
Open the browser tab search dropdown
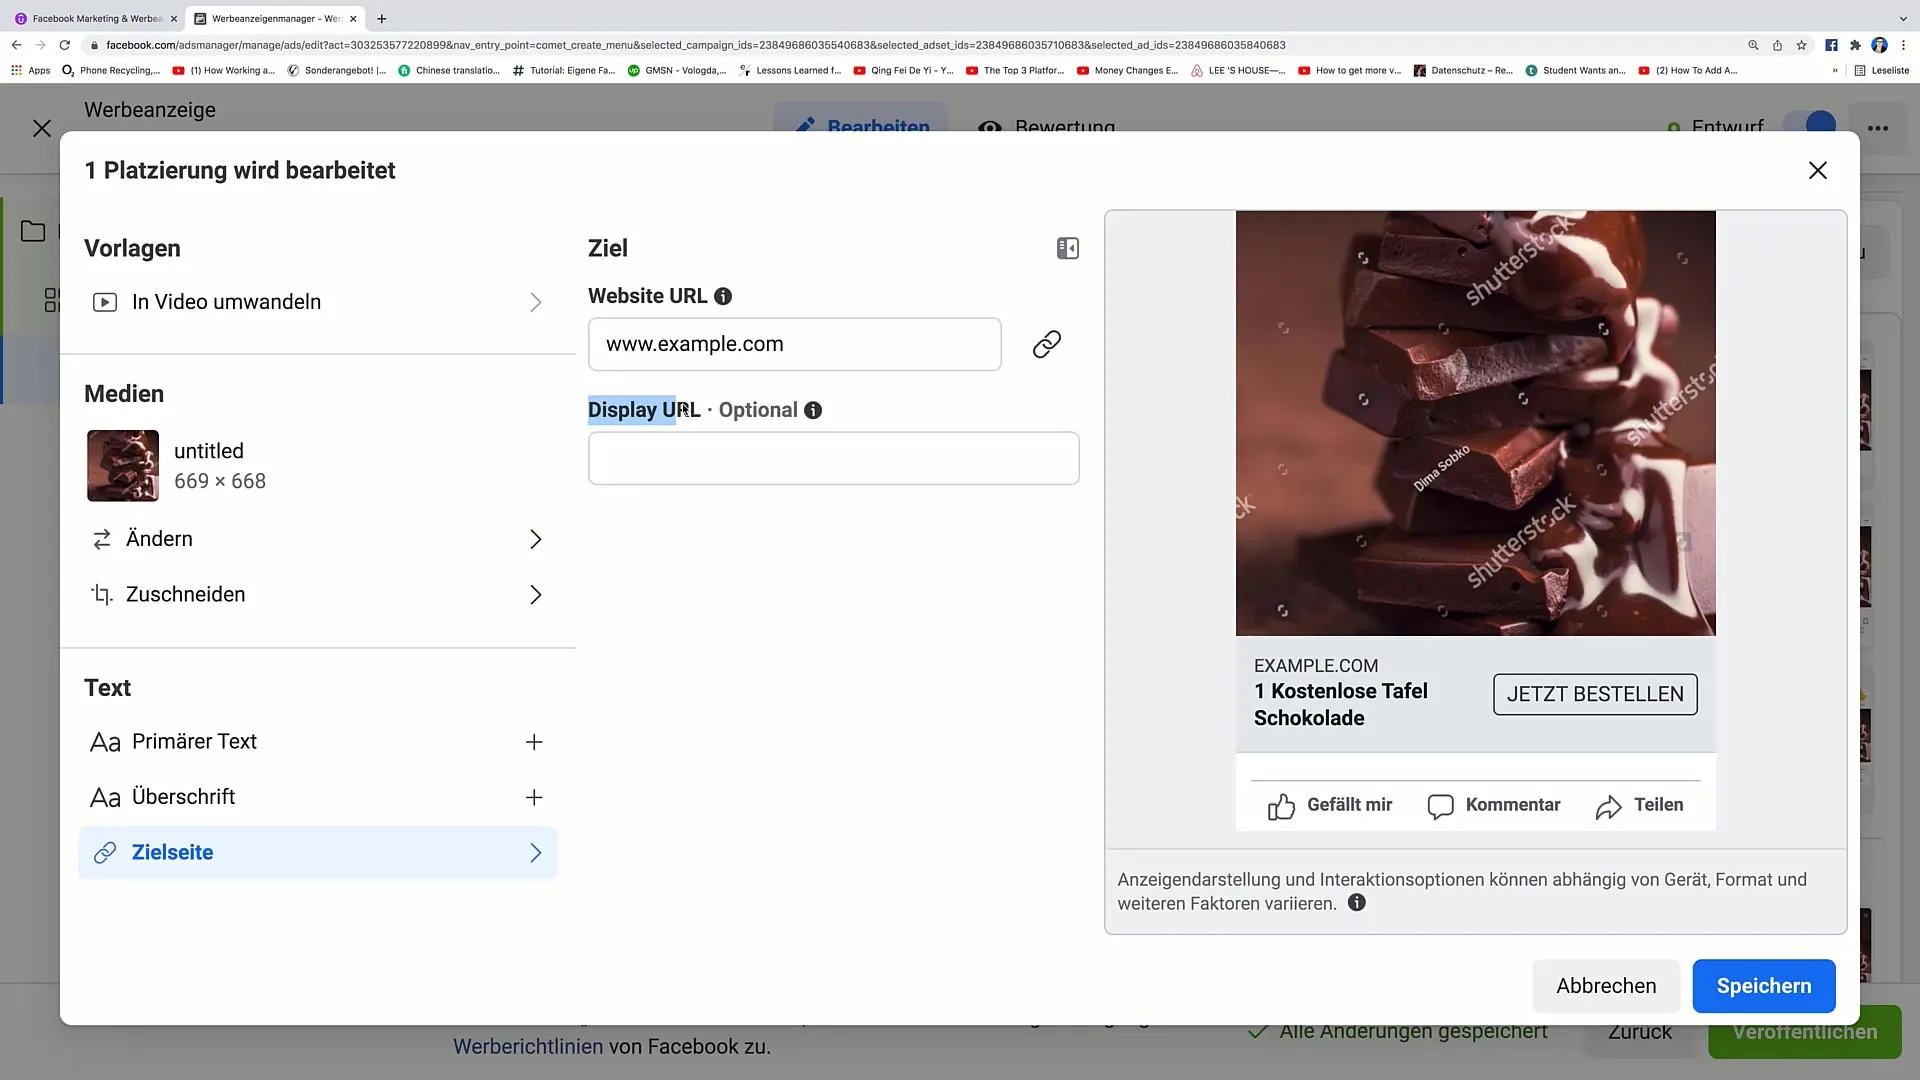(1902, 18)
